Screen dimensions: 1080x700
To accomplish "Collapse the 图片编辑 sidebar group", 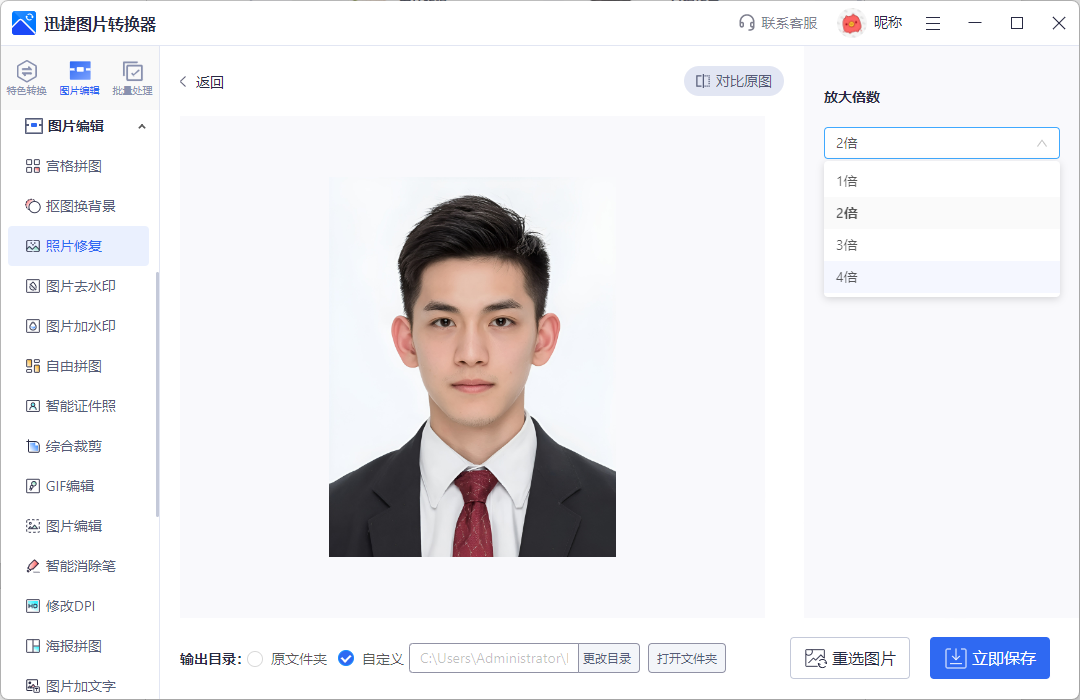I will pos(142,126).
